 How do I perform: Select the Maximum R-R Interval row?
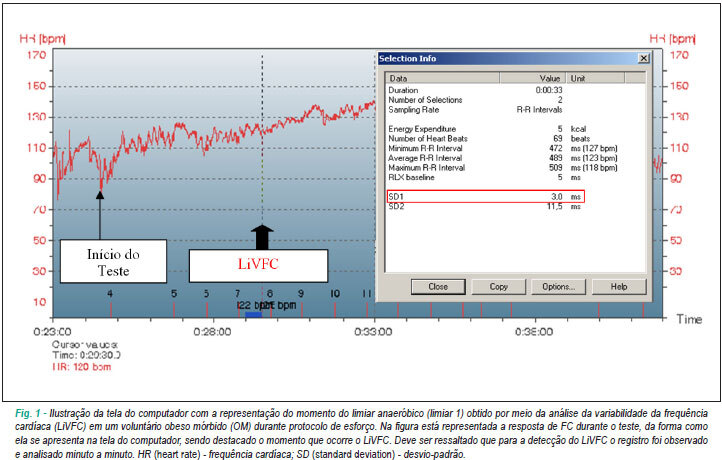coord(515,168)
